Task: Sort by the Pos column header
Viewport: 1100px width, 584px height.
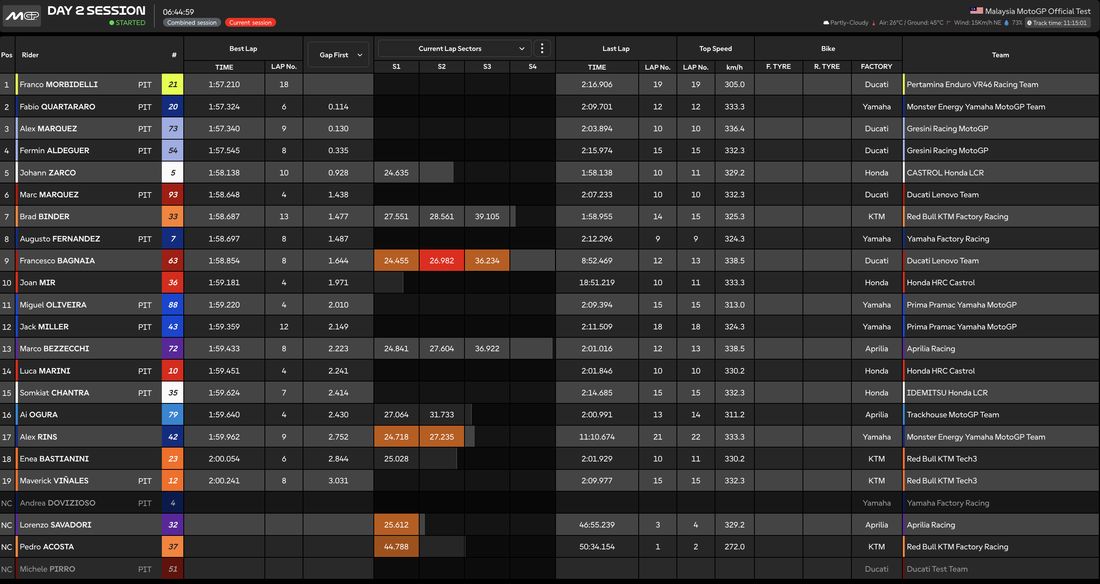Action: point(7,55)
